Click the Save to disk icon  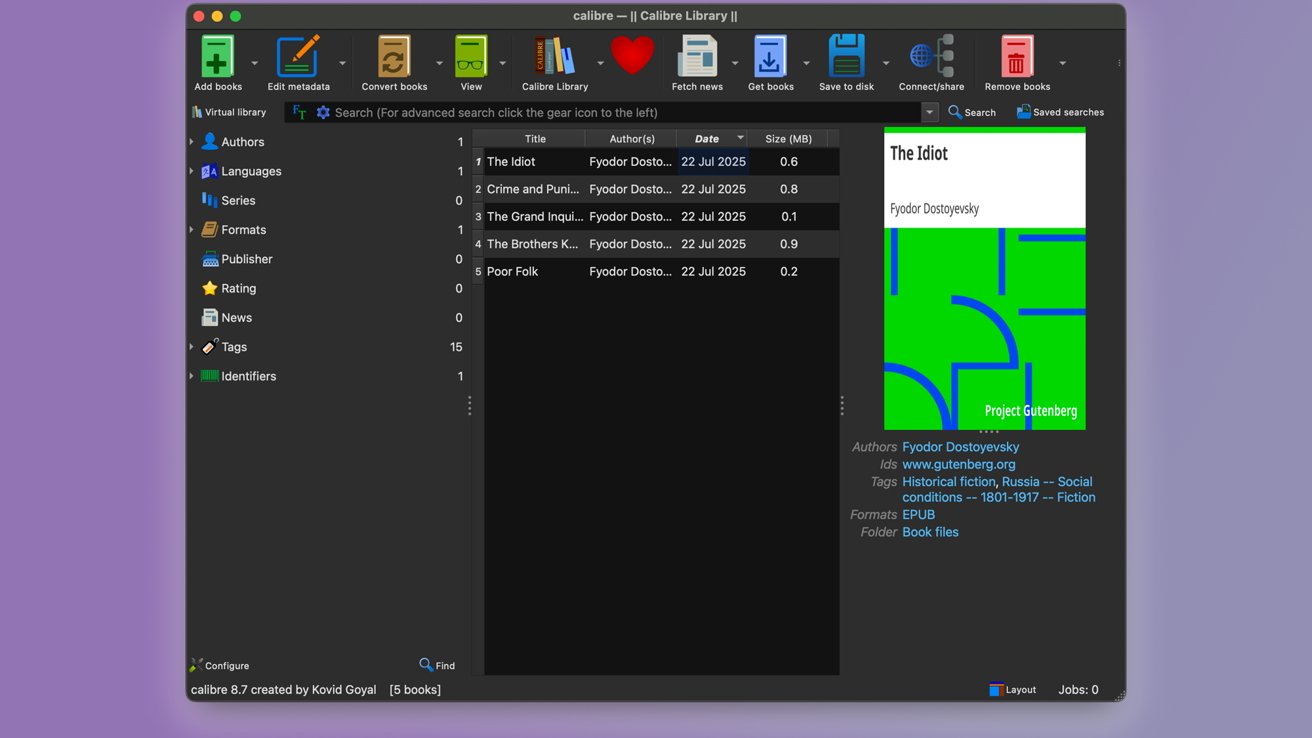[846, 57]
